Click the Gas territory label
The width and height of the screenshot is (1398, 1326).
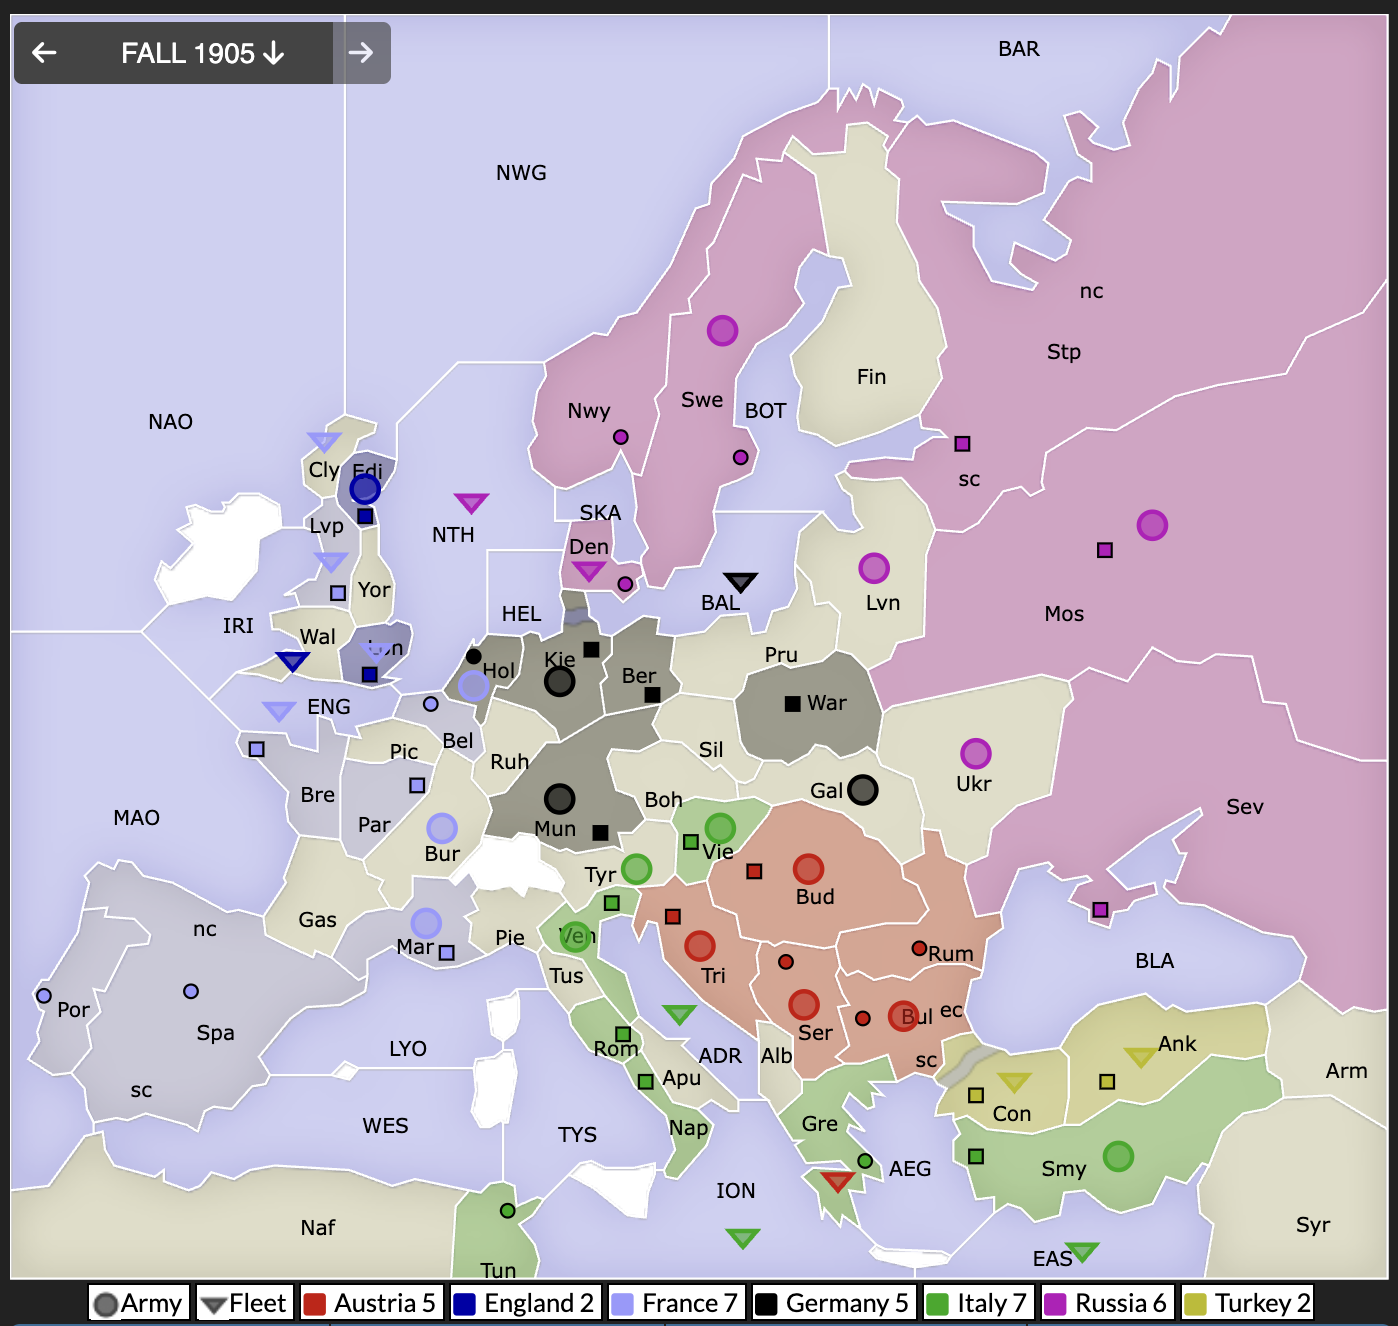[x=317, y=920]
